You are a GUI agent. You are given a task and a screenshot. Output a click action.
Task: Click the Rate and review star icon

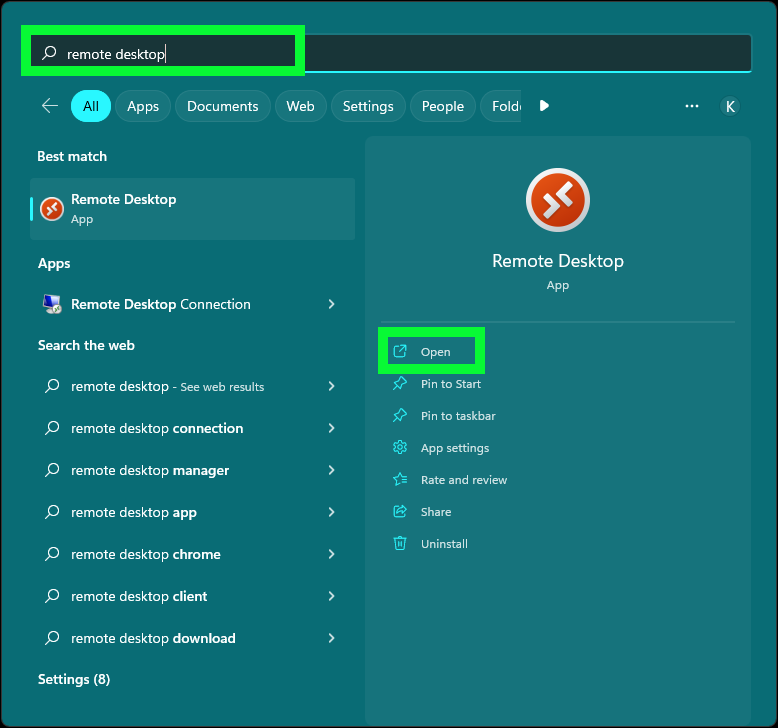(400, 480)
